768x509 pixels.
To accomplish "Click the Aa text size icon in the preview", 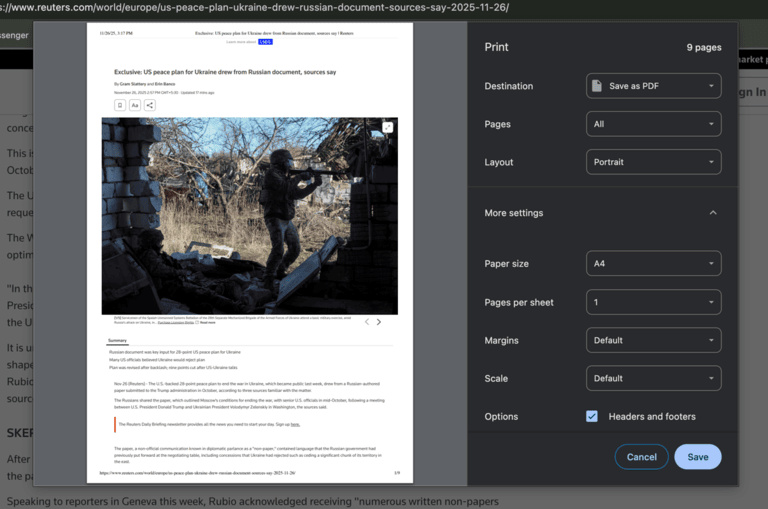I will pyautogui.click(x=135, y=105).
